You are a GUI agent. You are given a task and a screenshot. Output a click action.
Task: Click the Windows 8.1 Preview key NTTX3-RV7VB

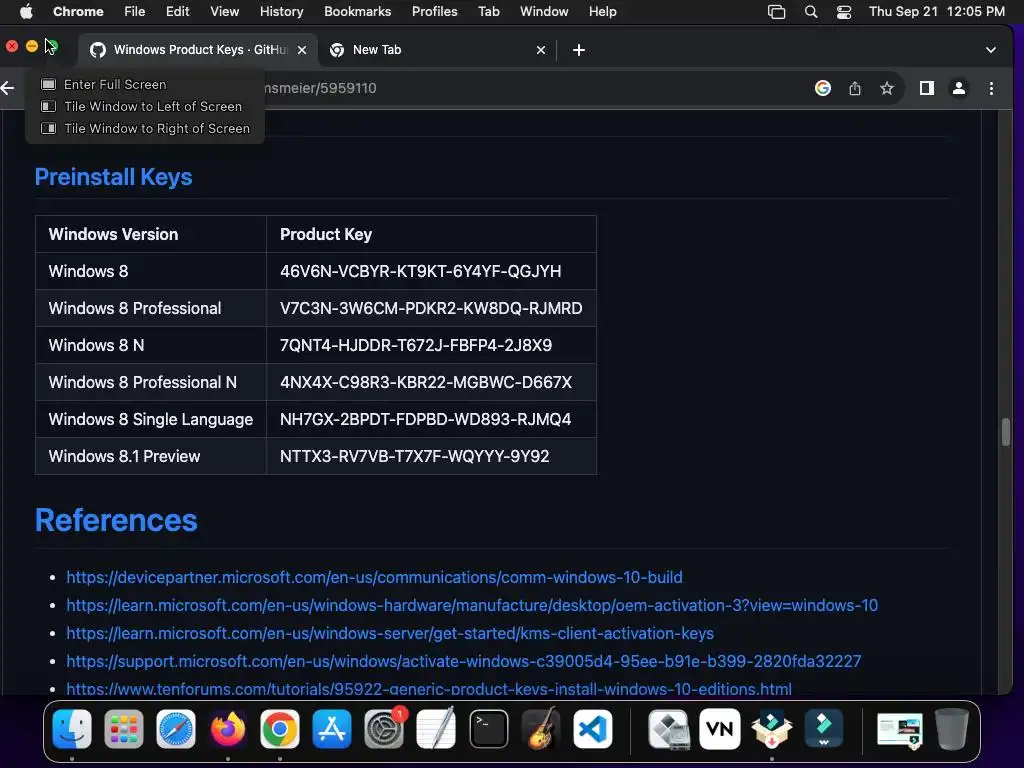pyautogui.click(x=415, y=456)
